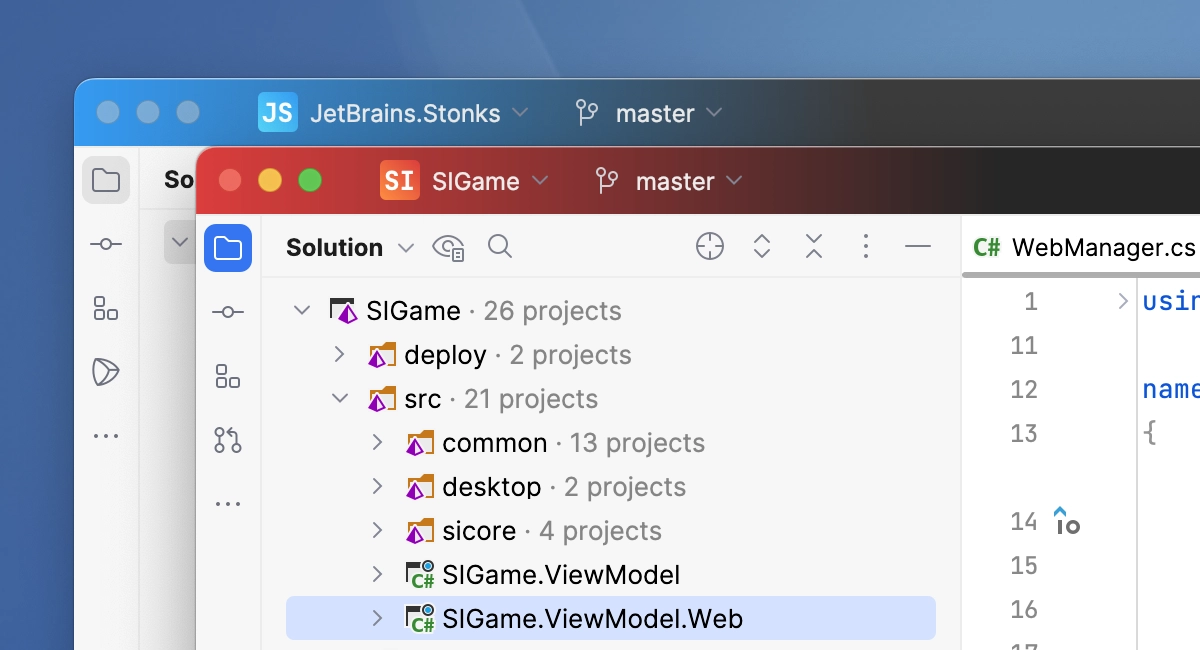Screen dimensions: 1200x650
Task: Hide the Solution panel with the minimize dash
Action: coord(918,247)
